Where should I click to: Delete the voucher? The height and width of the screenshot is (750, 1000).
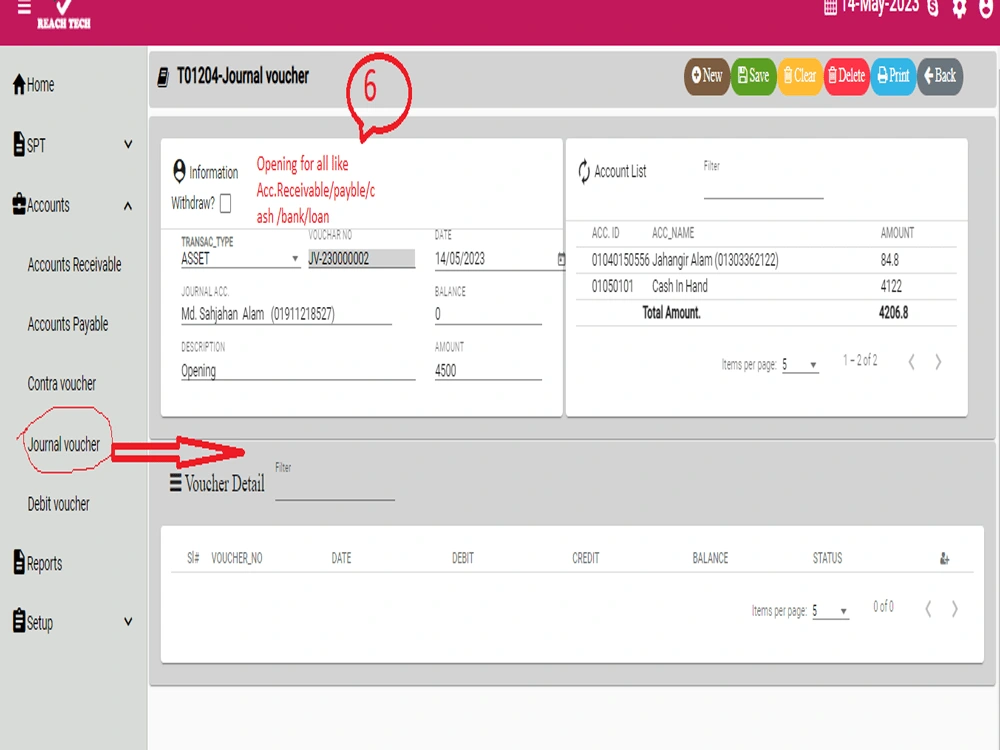pyautogui.click(x=846, y=76)
